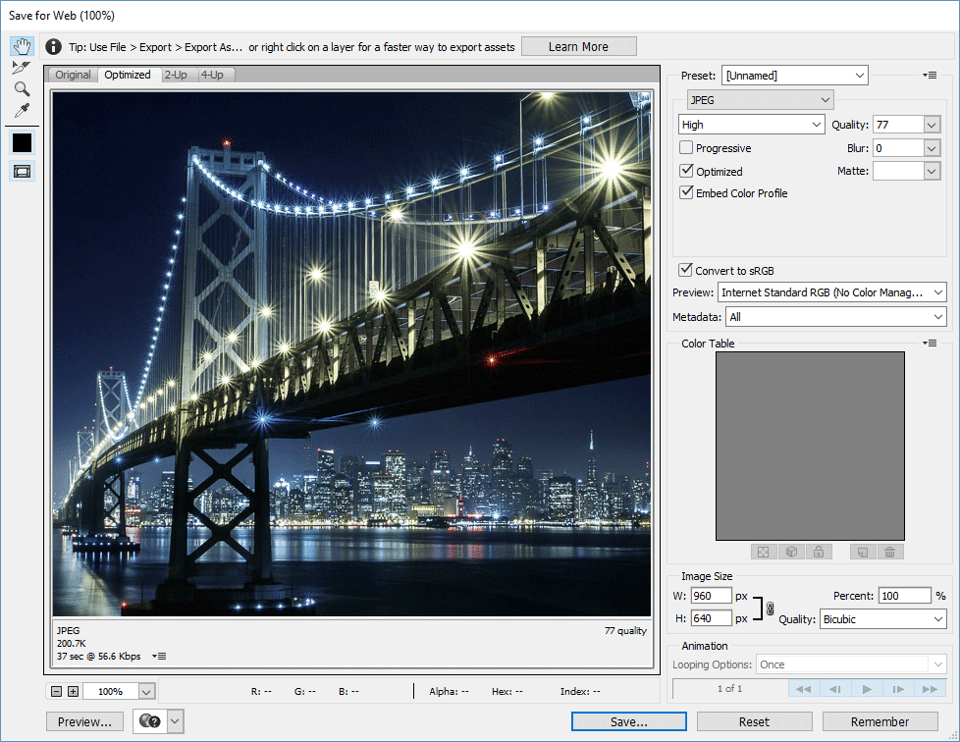Switch to the 4-Up tab
The image size is (960, 742).
[212, 75]
